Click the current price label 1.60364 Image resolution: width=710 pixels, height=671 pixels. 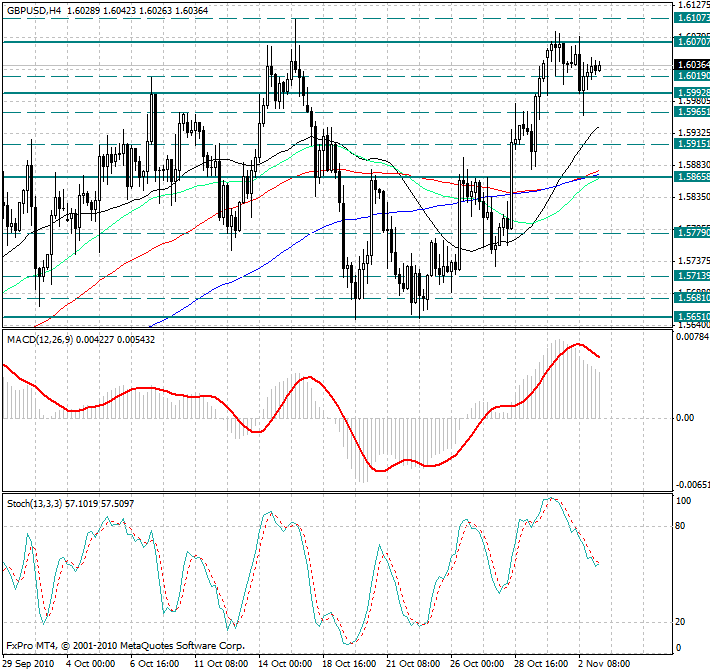click(692, 65)
